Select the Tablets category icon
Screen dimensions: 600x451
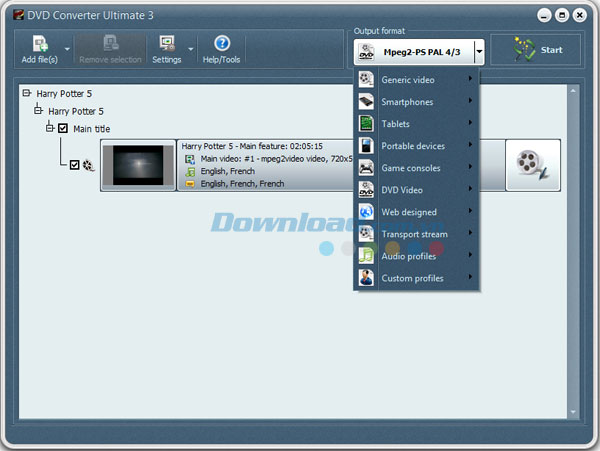click(367, 124)
